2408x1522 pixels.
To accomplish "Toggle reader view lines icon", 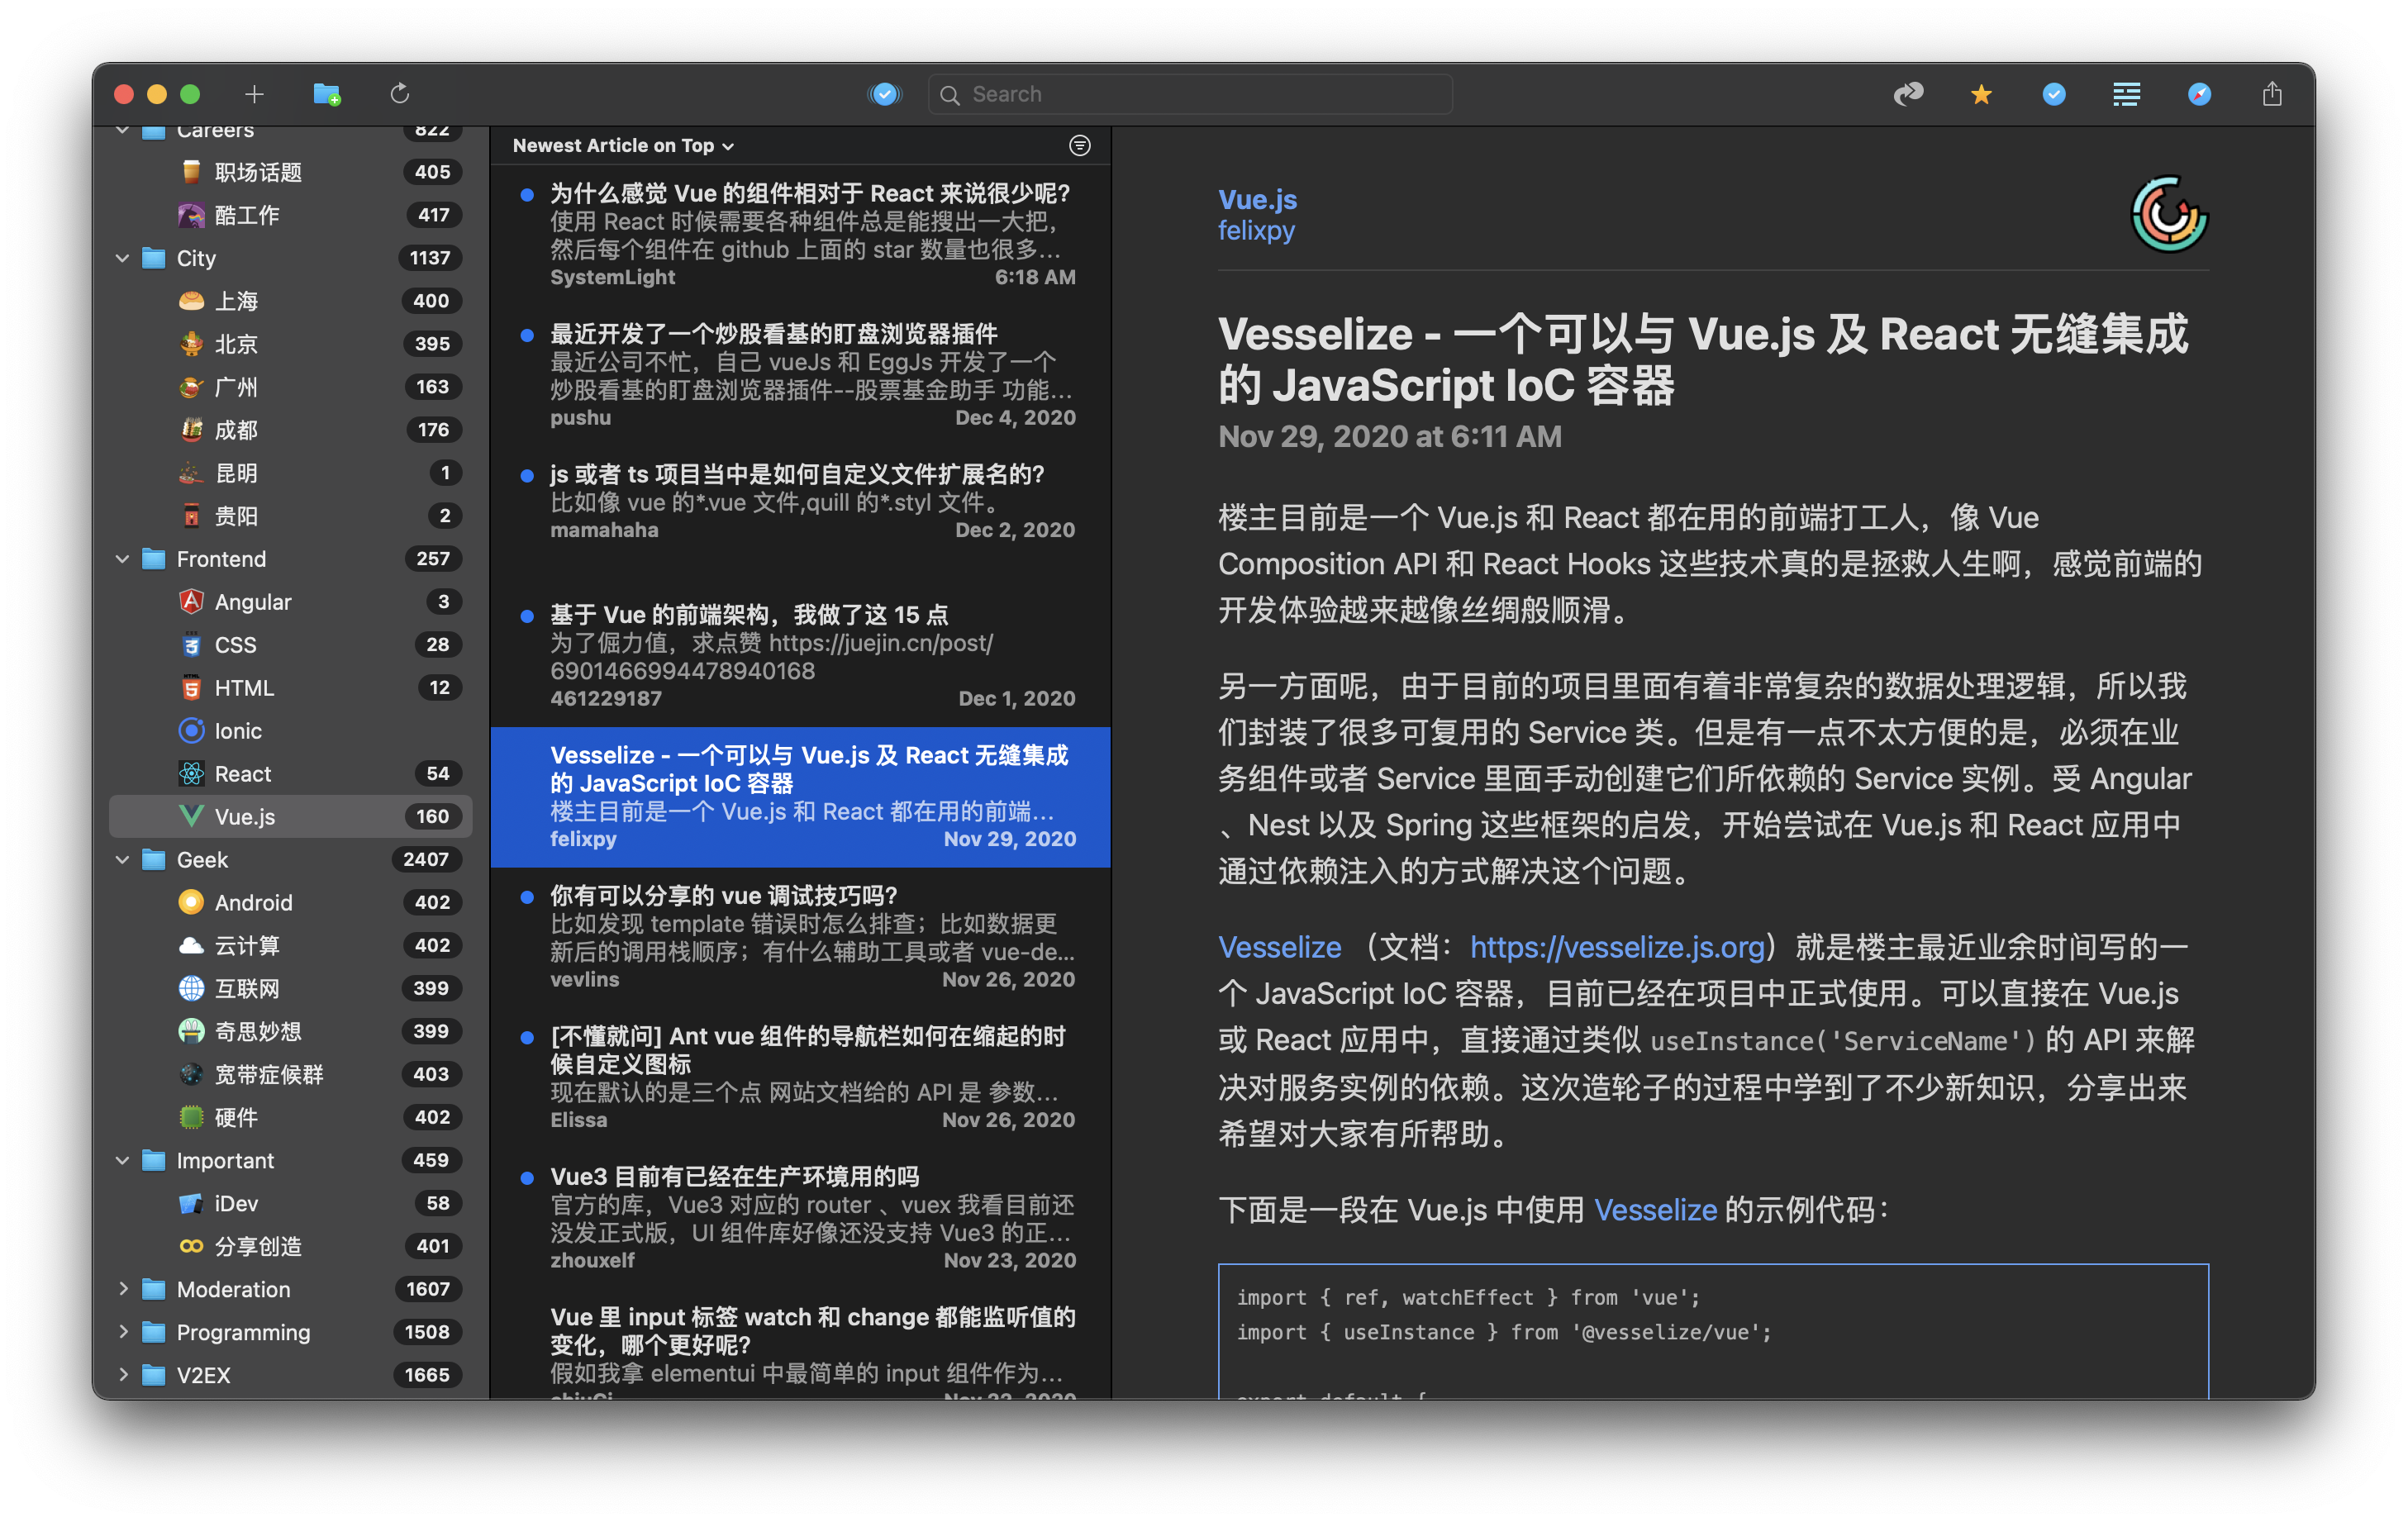I will [x=2126, y=94].
